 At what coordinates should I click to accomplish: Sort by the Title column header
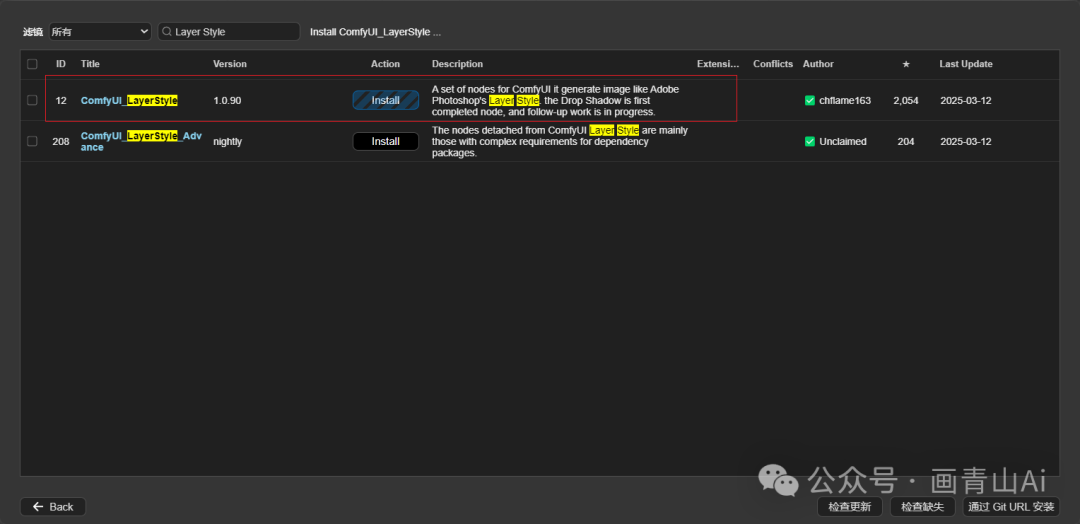[90, 64]
